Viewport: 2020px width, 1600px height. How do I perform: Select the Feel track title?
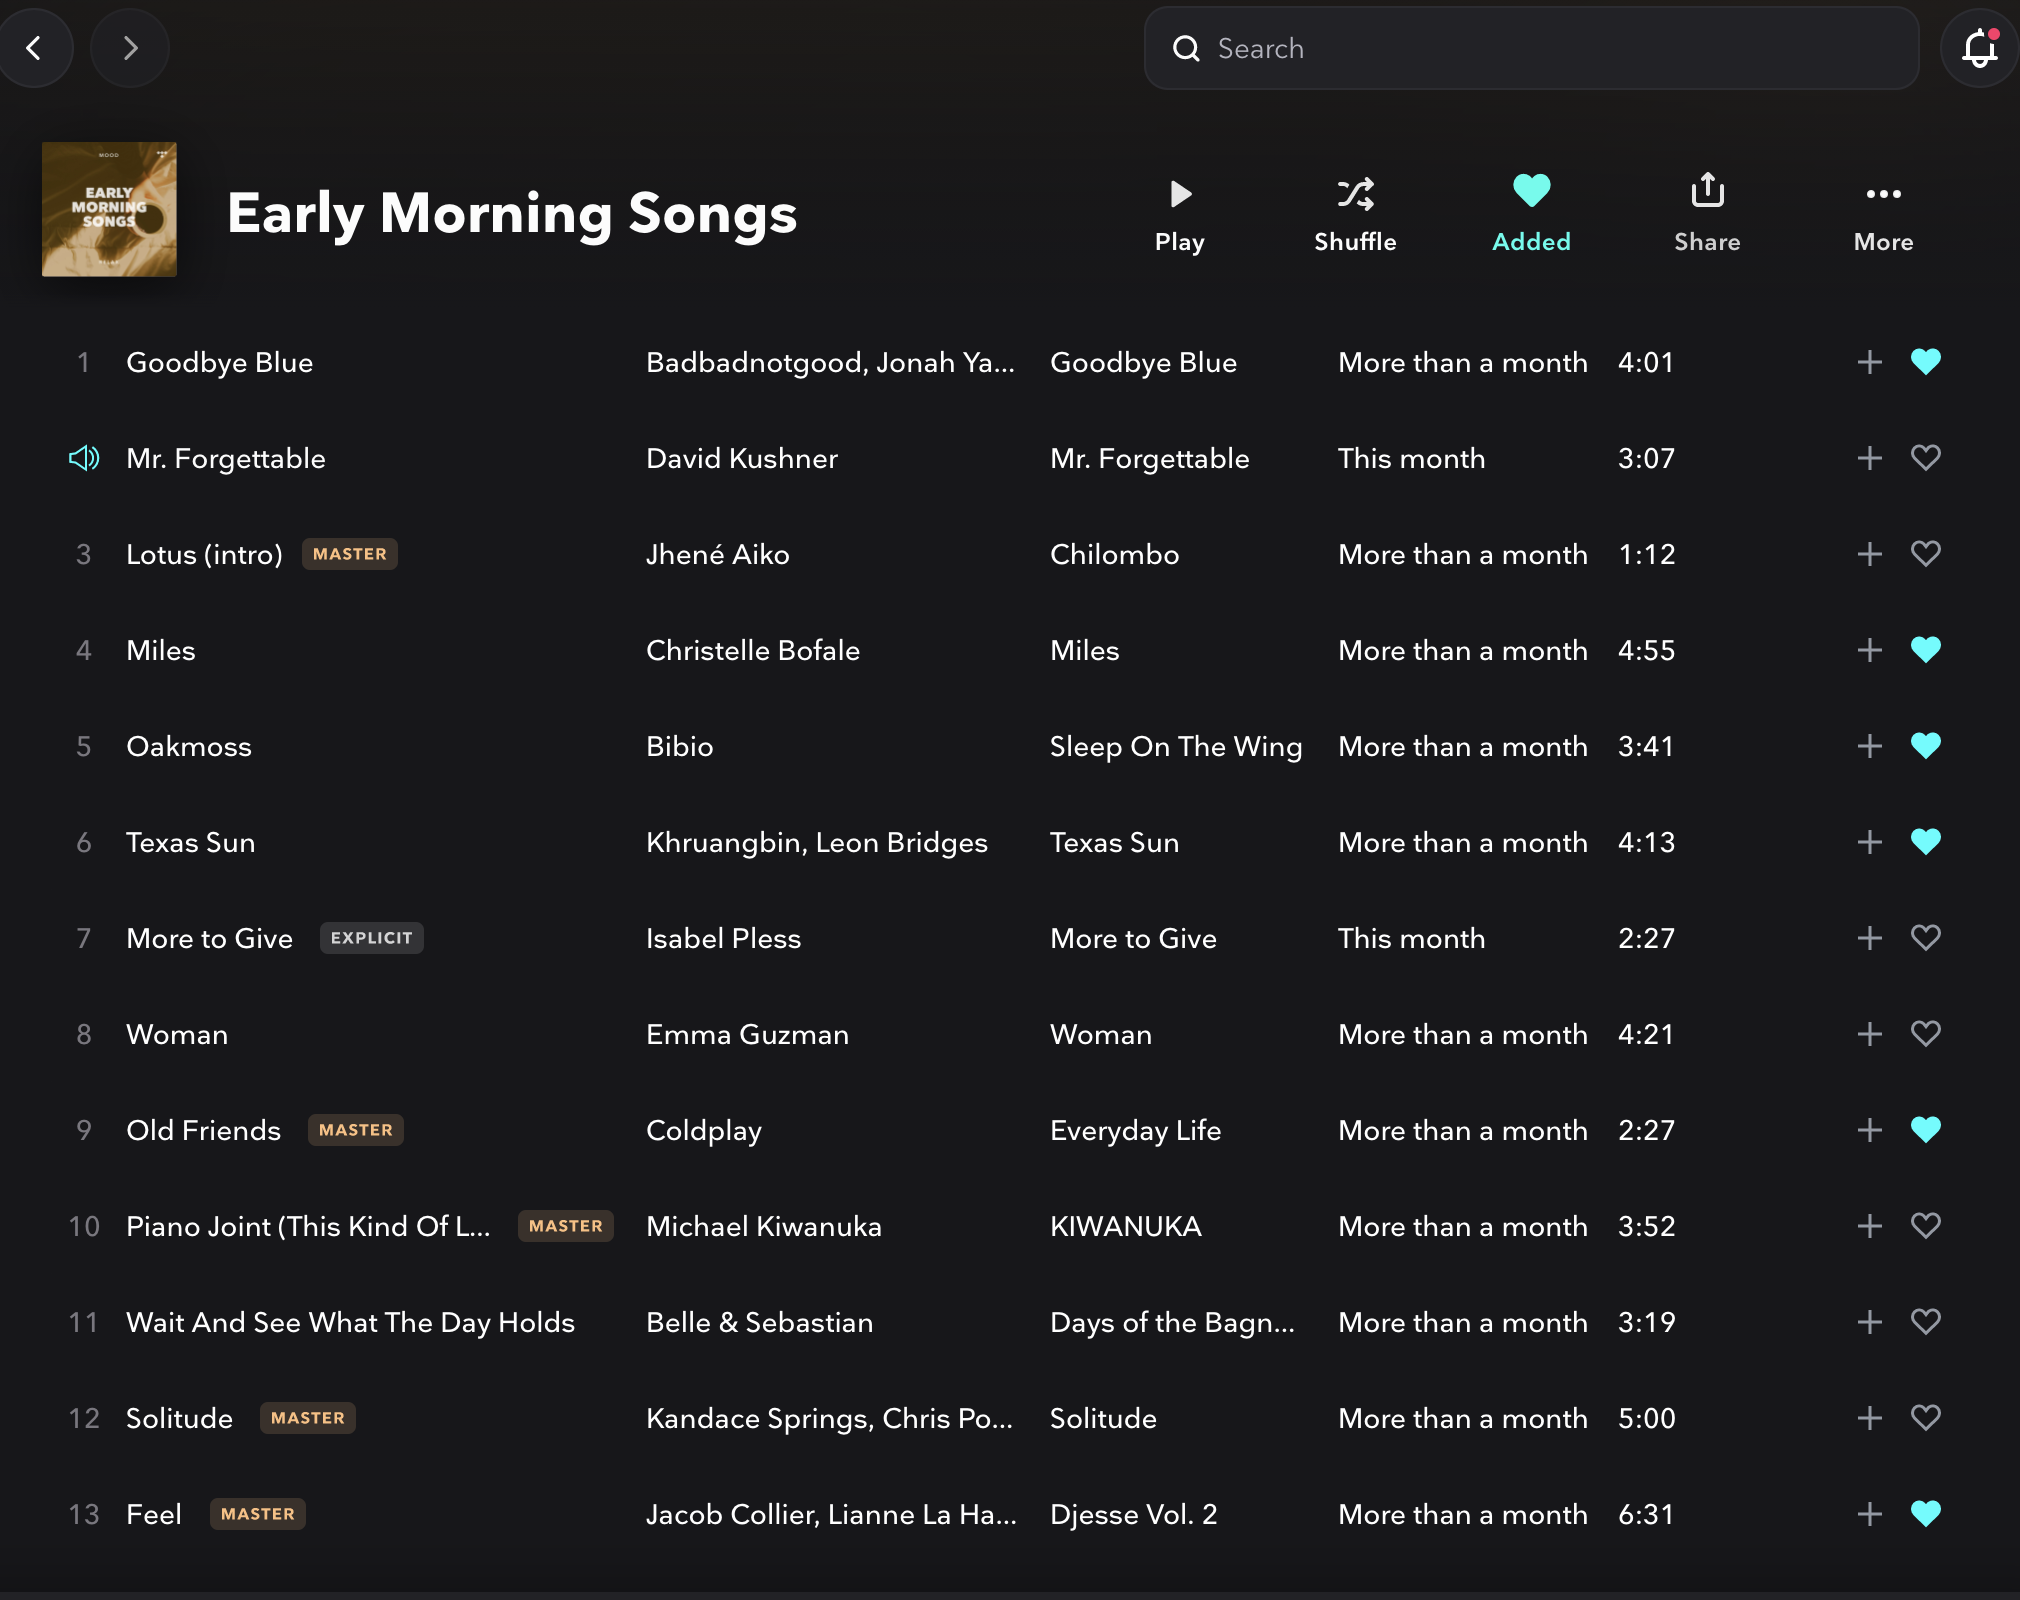[x=154, y=1514]
